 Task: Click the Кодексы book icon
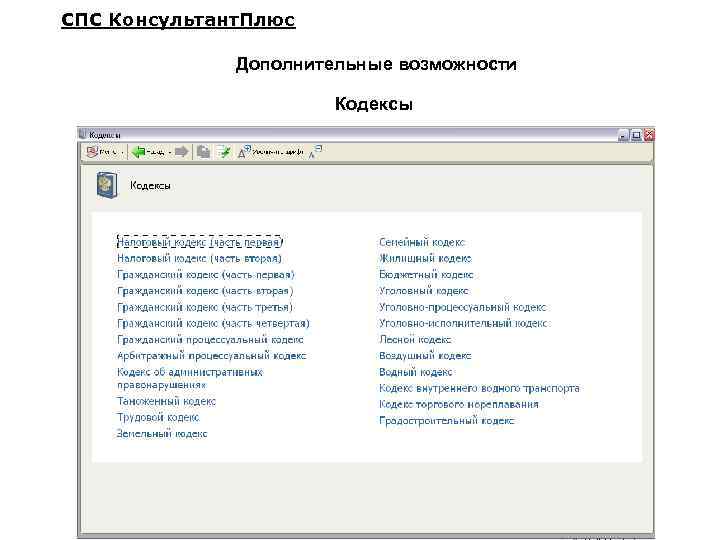tap(107, 185)
